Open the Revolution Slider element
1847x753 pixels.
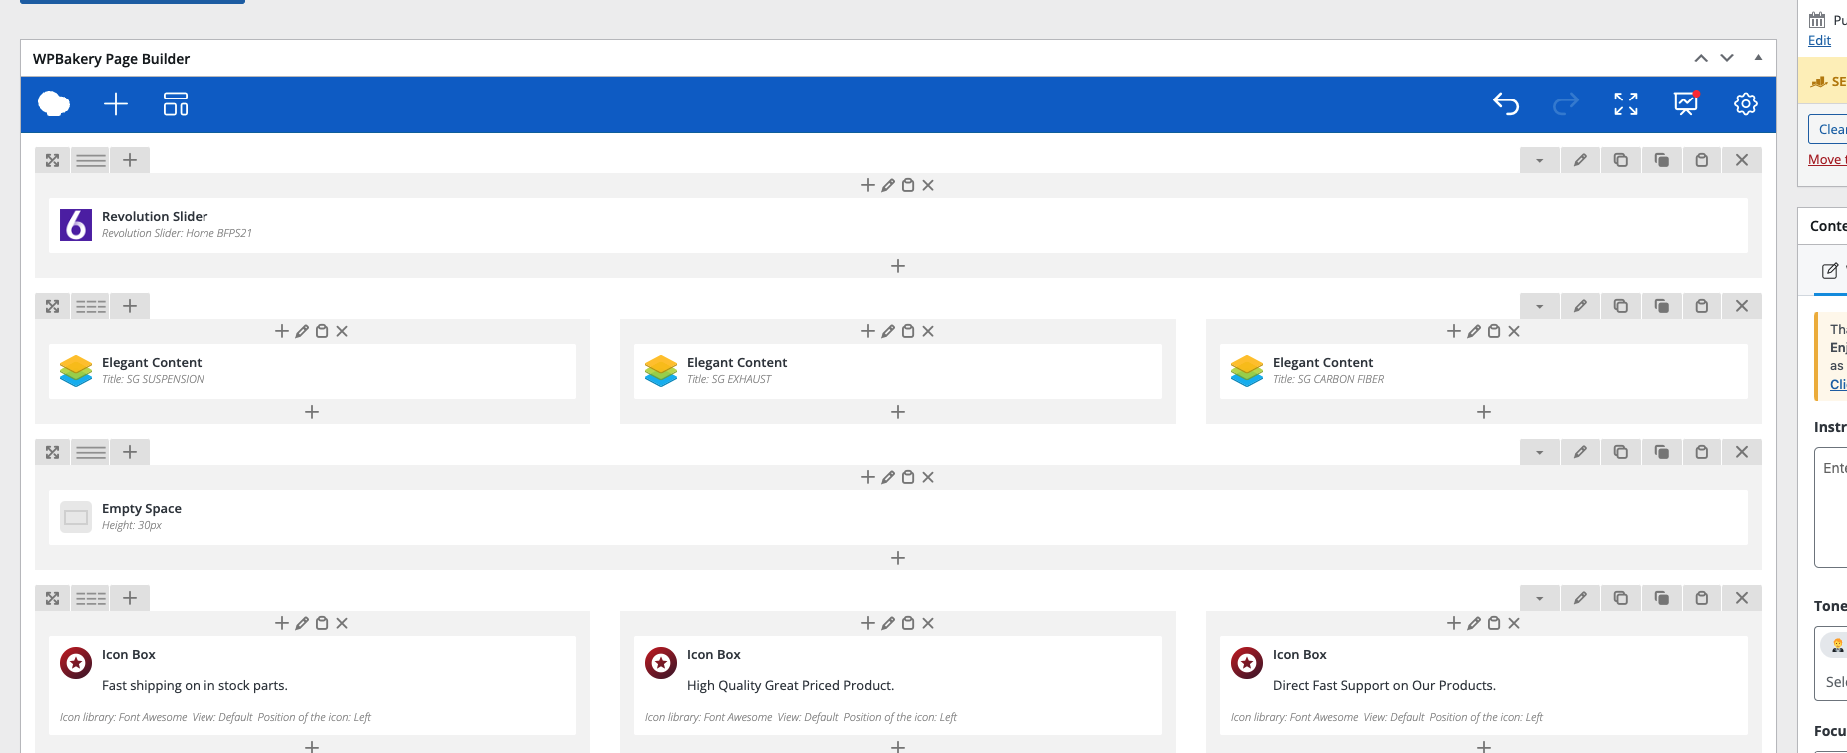898,225
